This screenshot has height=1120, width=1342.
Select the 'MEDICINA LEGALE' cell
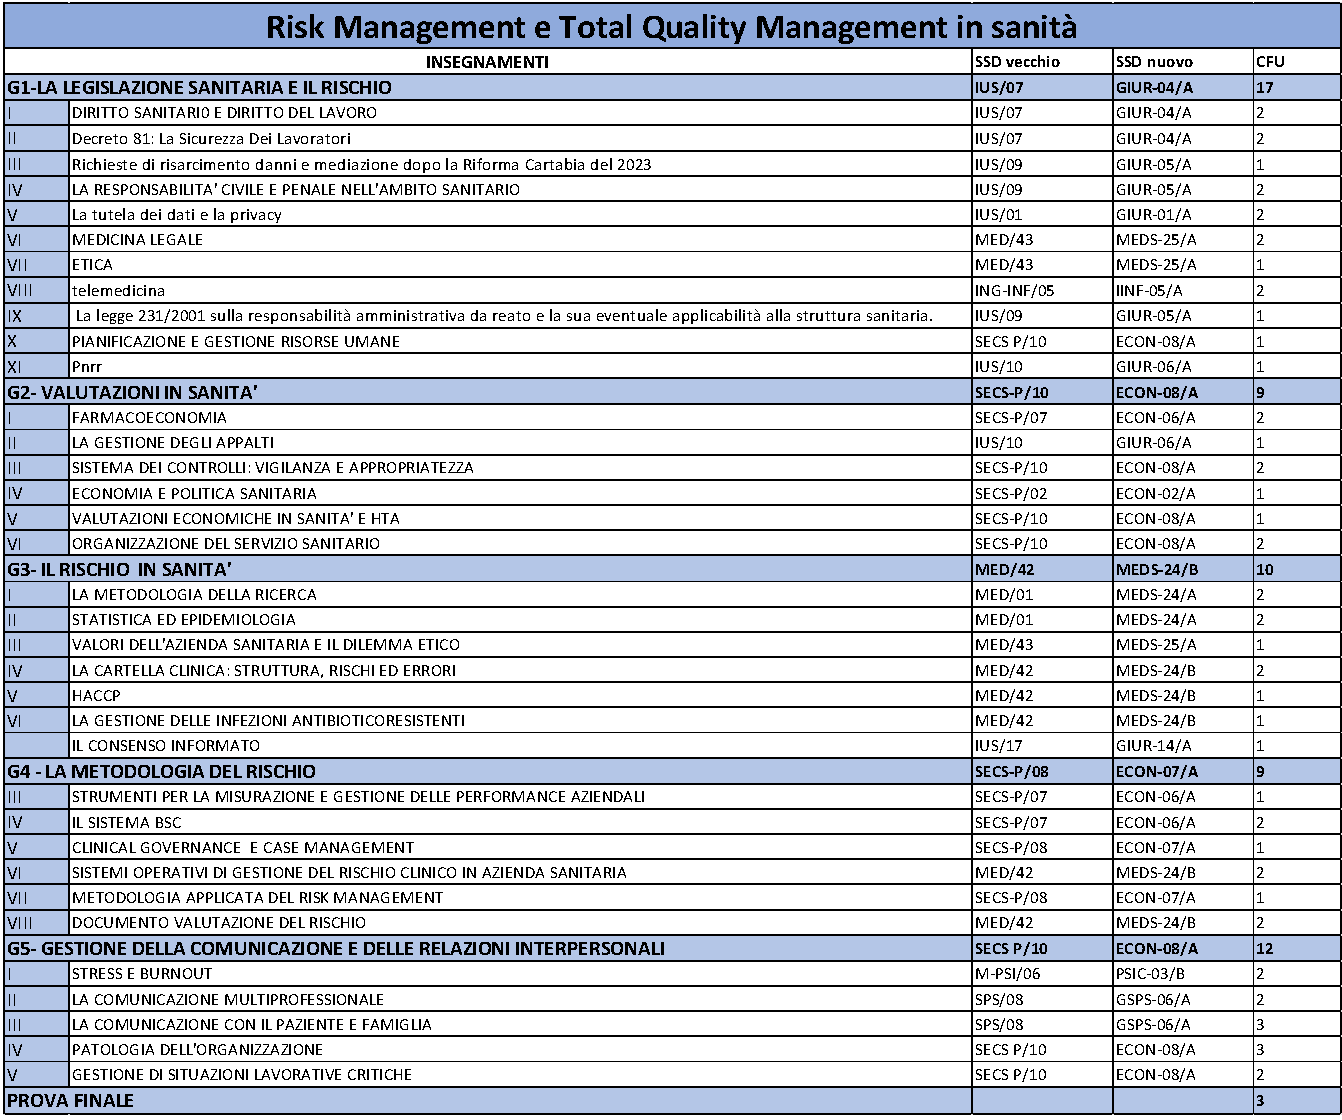click(520, 240)
